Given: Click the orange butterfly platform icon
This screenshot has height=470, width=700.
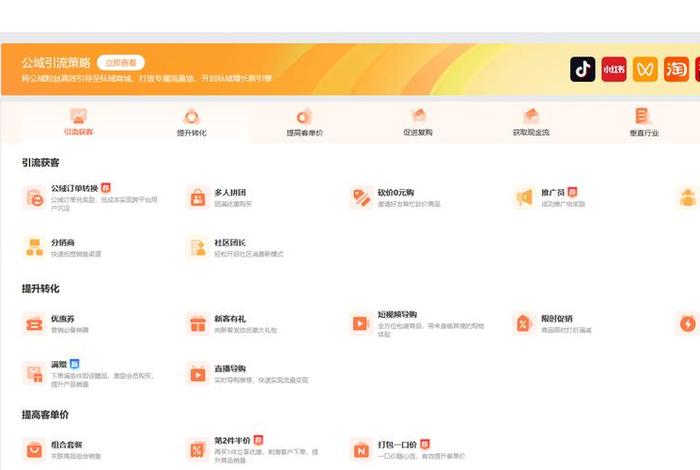Looking at the screenshot, I should 645,69.
